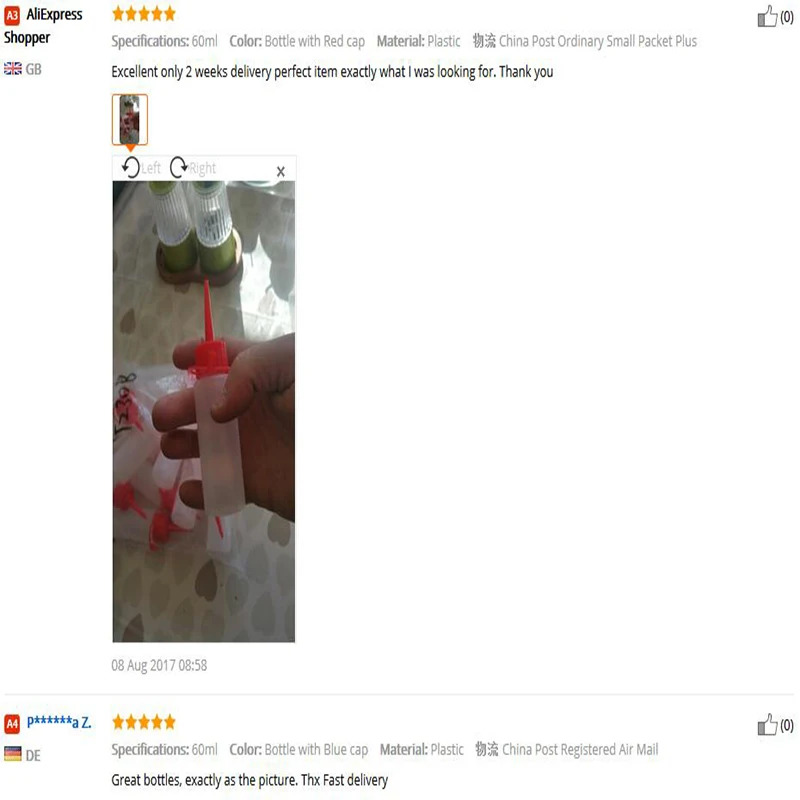800x800 pixels.
Task: Click the 'Left' rotate label
Action: tap(151, 168)
